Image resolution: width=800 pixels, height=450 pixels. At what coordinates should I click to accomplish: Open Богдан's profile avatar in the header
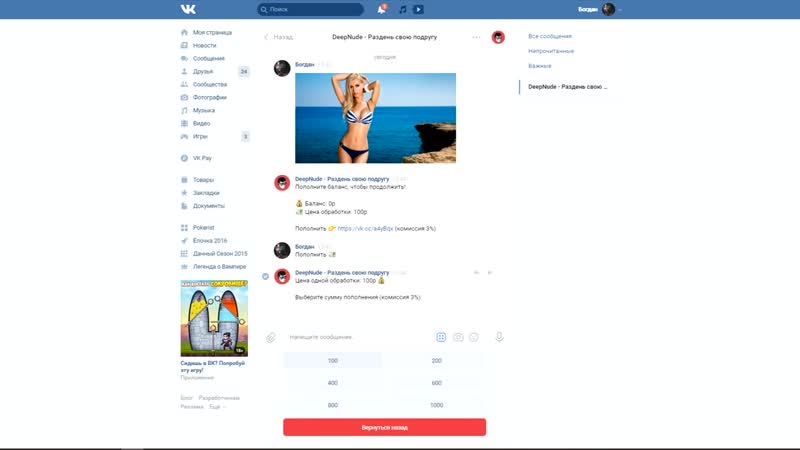coord(608,9)
